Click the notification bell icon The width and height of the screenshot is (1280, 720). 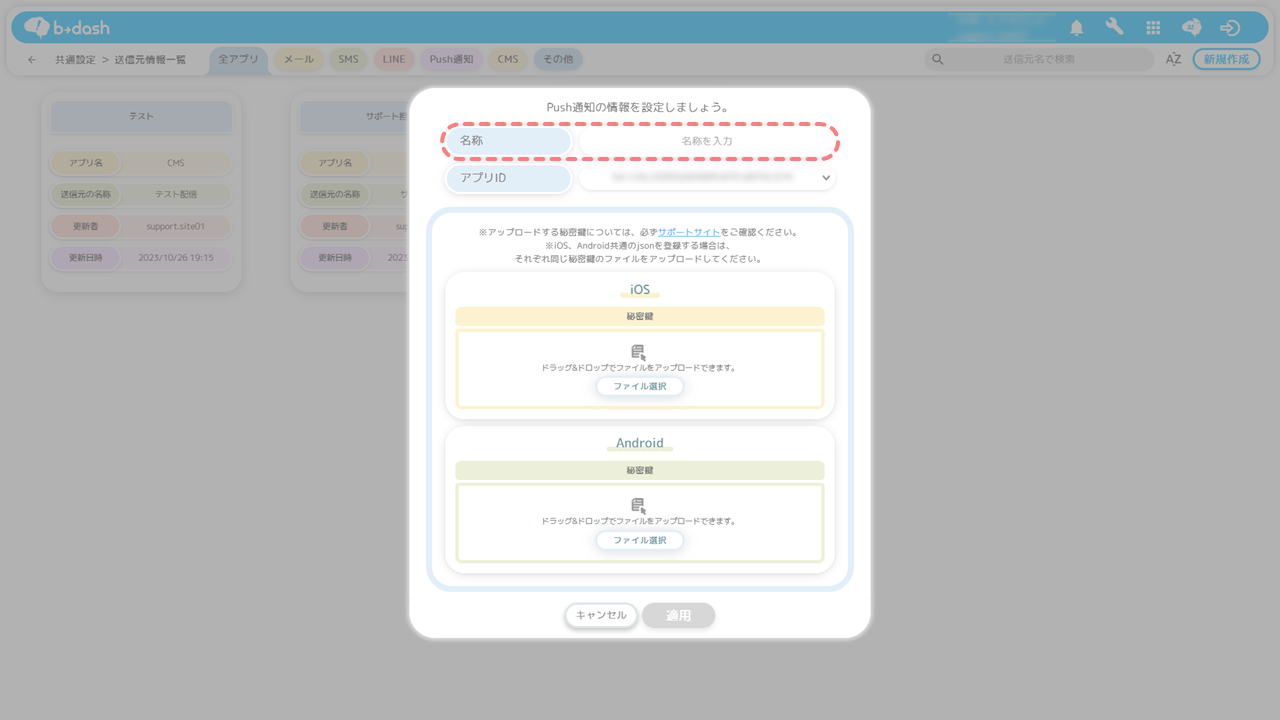tap(1076, 28)
